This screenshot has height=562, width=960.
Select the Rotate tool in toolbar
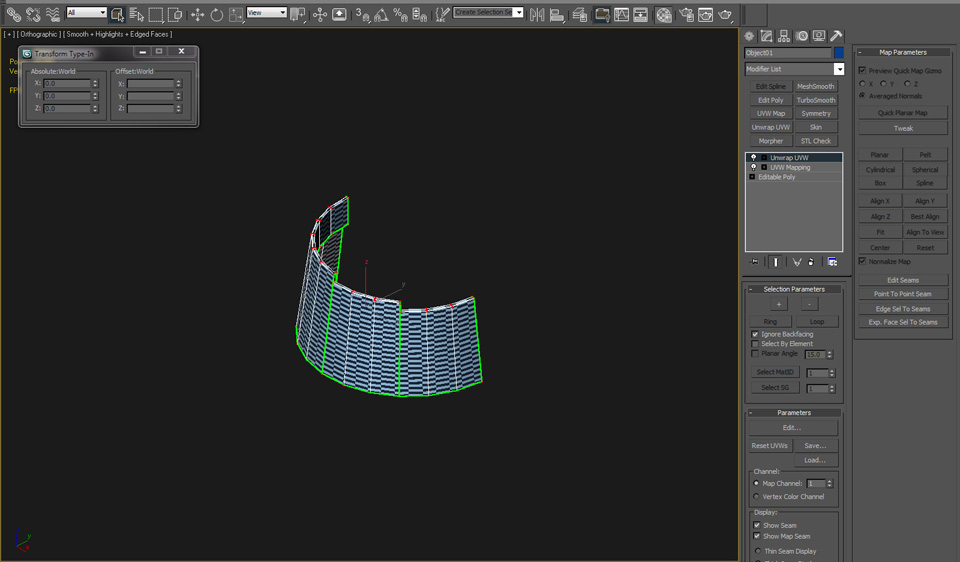tap(216, 14)
